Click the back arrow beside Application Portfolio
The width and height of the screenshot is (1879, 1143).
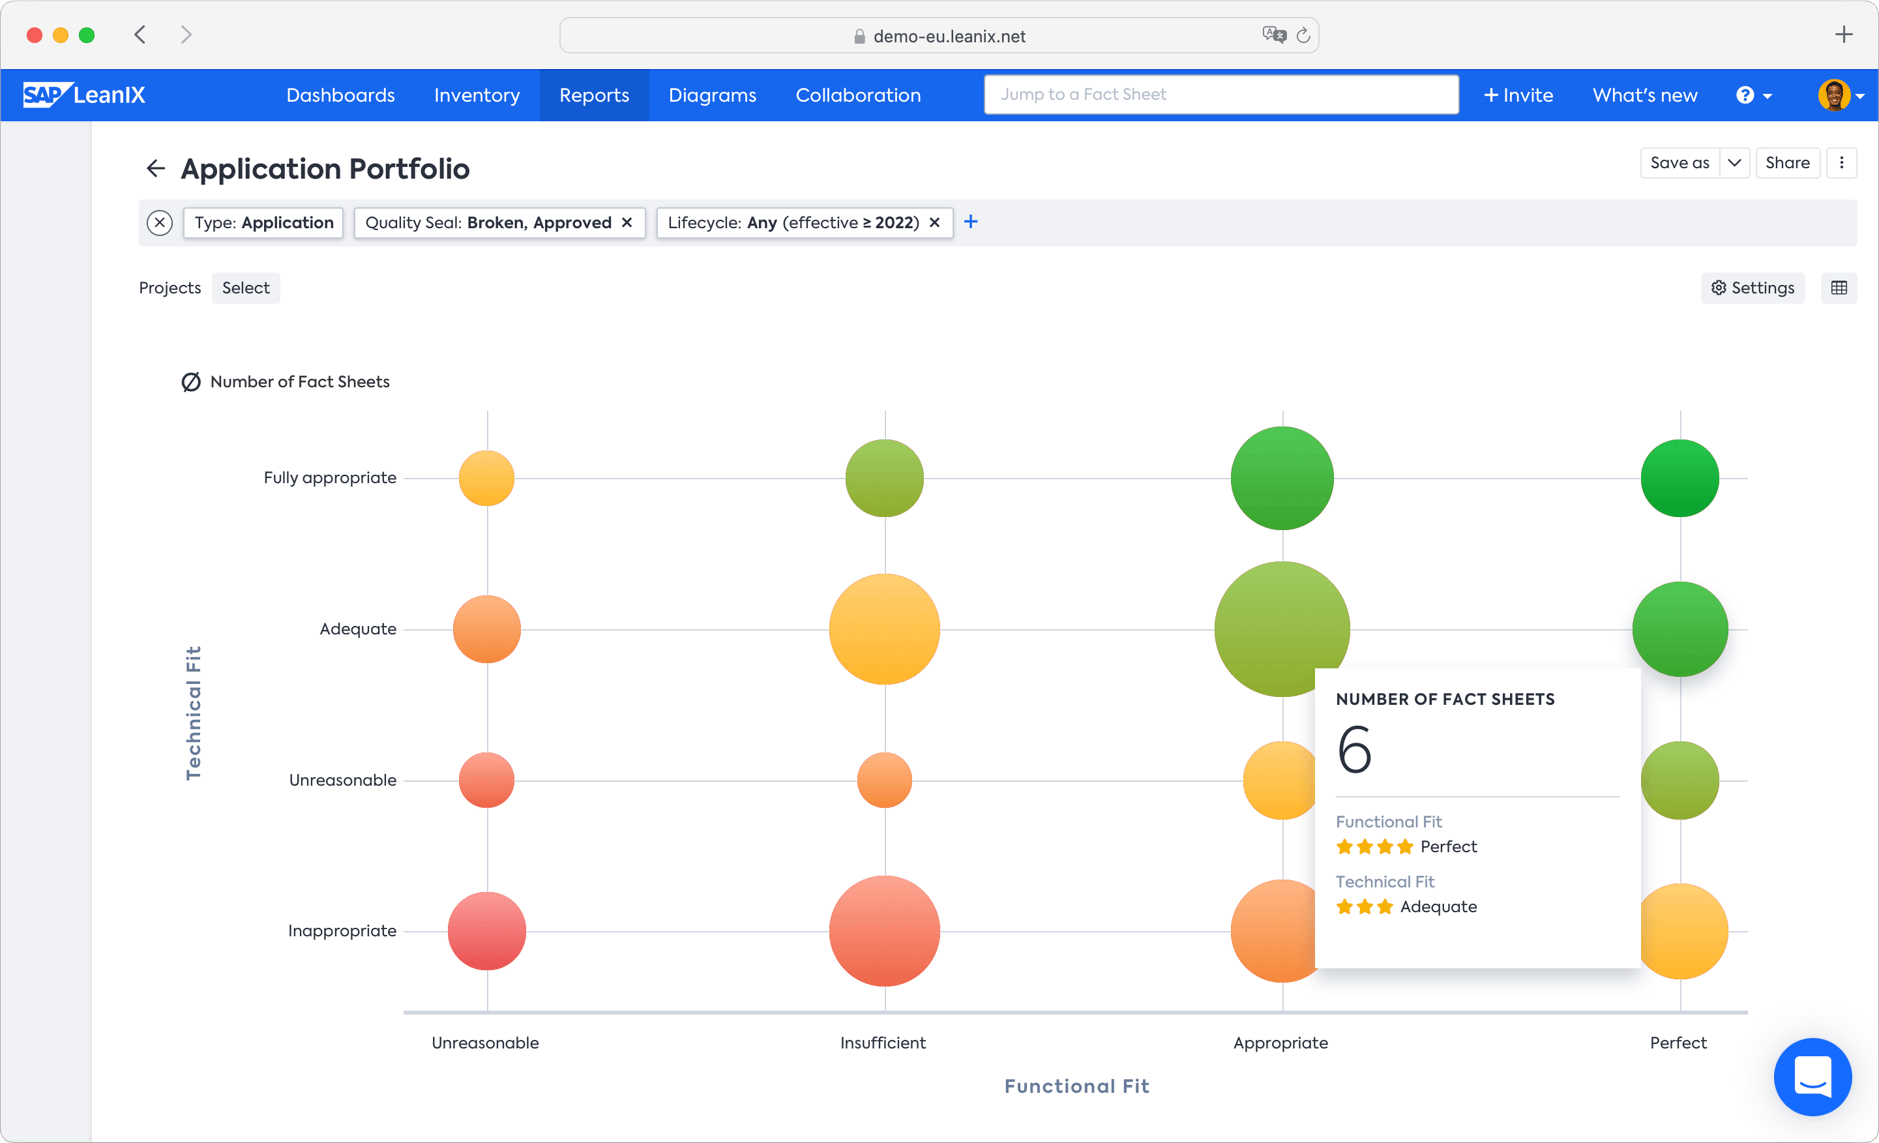(155, 168)
